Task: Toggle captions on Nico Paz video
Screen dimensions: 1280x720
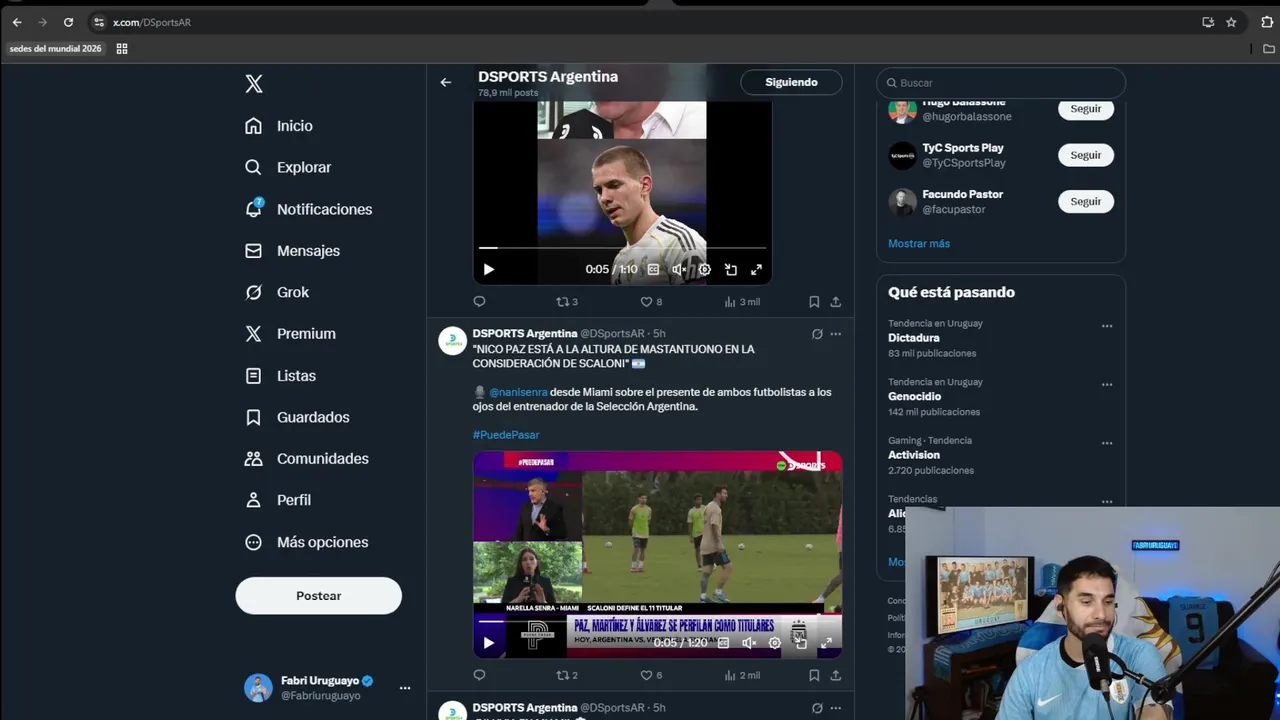Action: click(x=723, y=643)
